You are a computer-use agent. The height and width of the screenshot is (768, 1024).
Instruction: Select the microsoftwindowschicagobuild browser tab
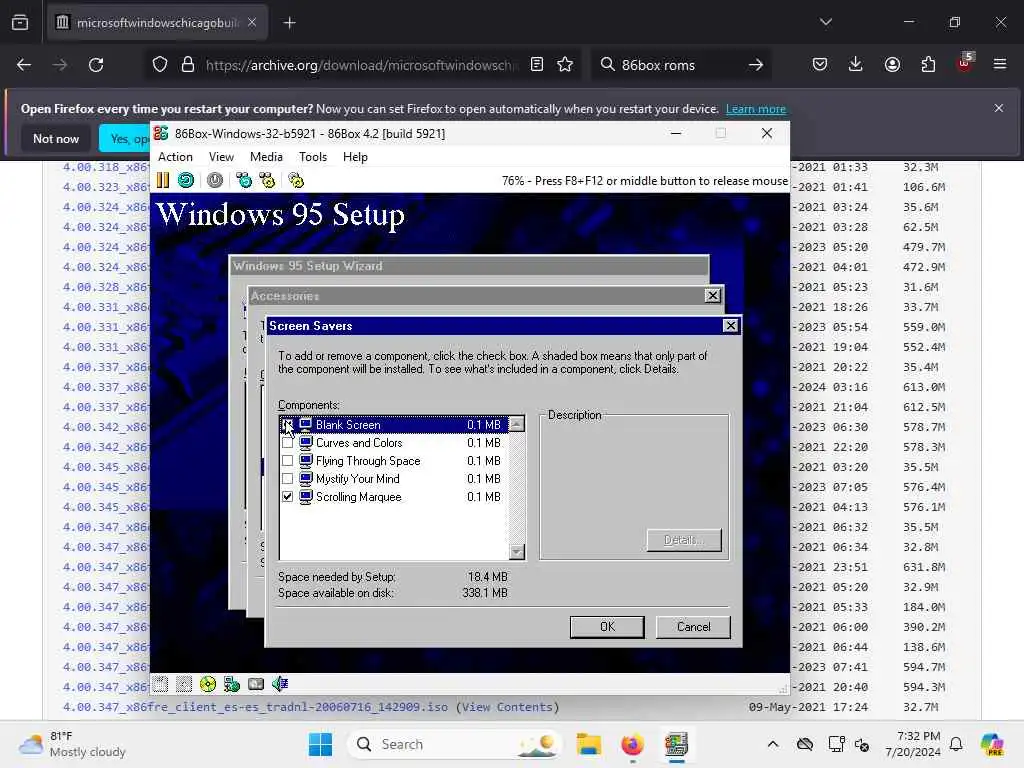point(157,23)
